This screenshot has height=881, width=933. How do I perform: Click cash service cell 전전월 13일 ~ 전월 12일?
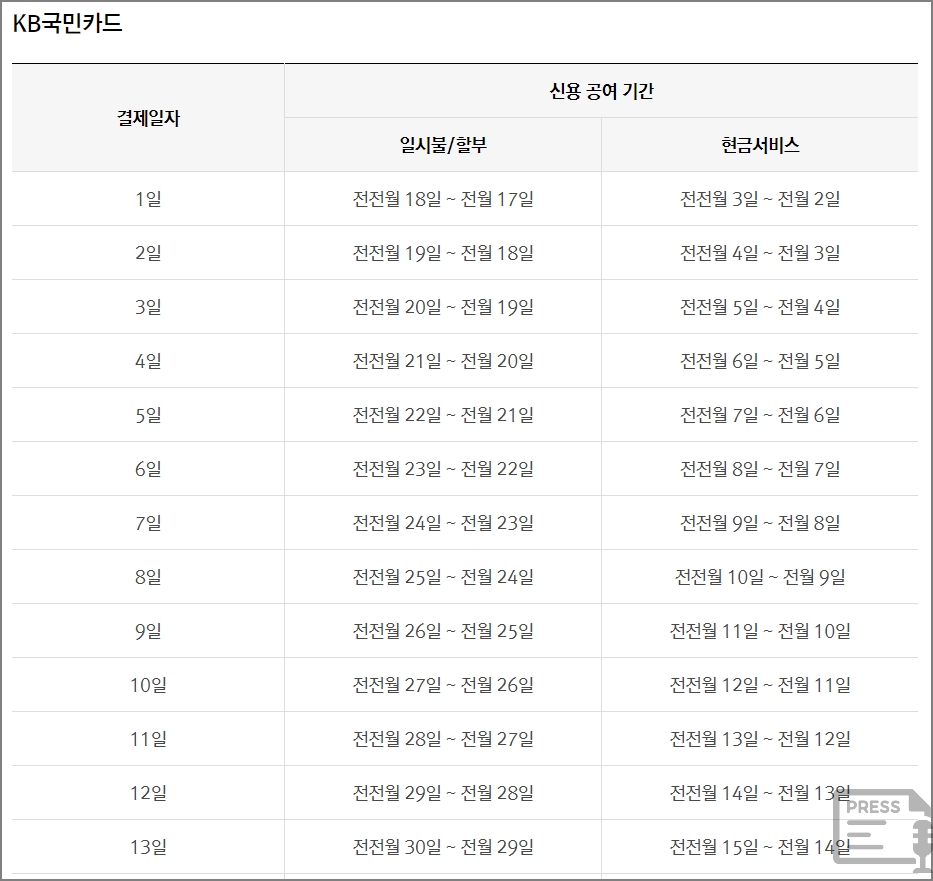click(x=760, y=739)
